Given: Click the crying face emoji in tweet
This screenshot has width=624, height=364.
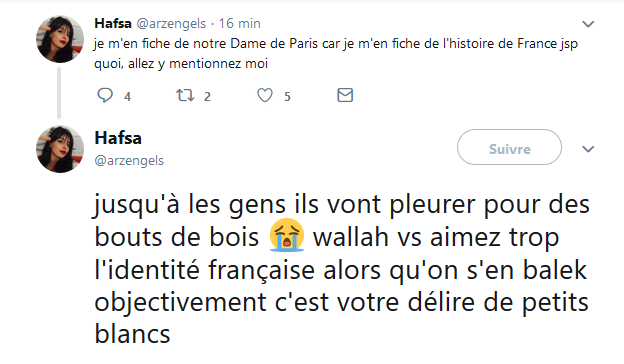Looking at the screenshot, I should [287, 235].
